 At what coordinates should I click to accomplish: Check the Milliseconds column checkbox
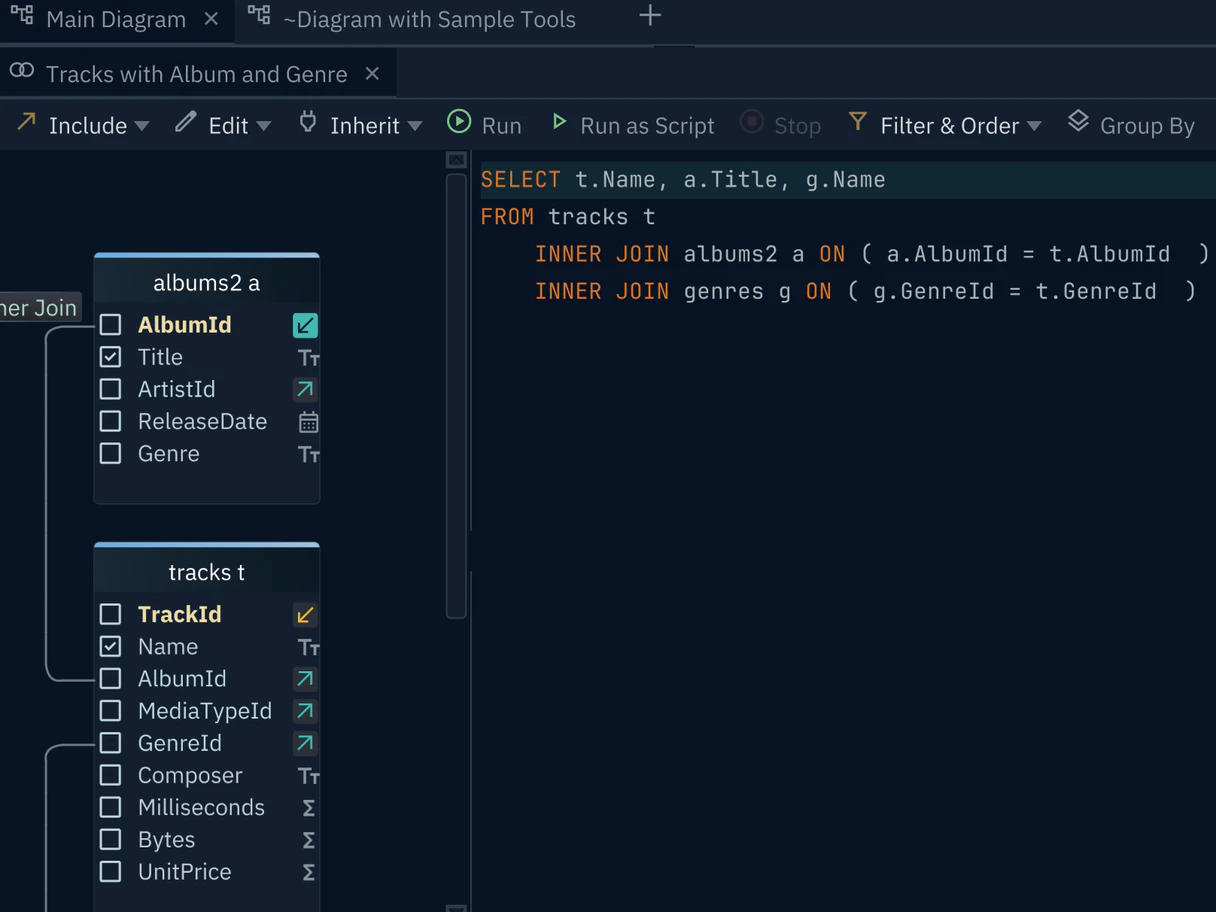click(111, 807)
